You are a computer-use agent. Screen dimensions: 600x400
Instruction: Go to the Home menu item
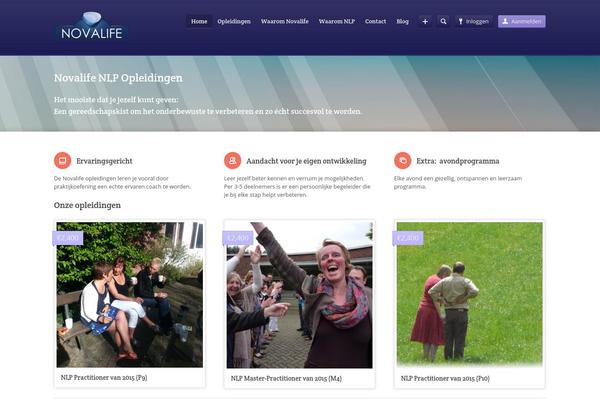tap(199, 21)
